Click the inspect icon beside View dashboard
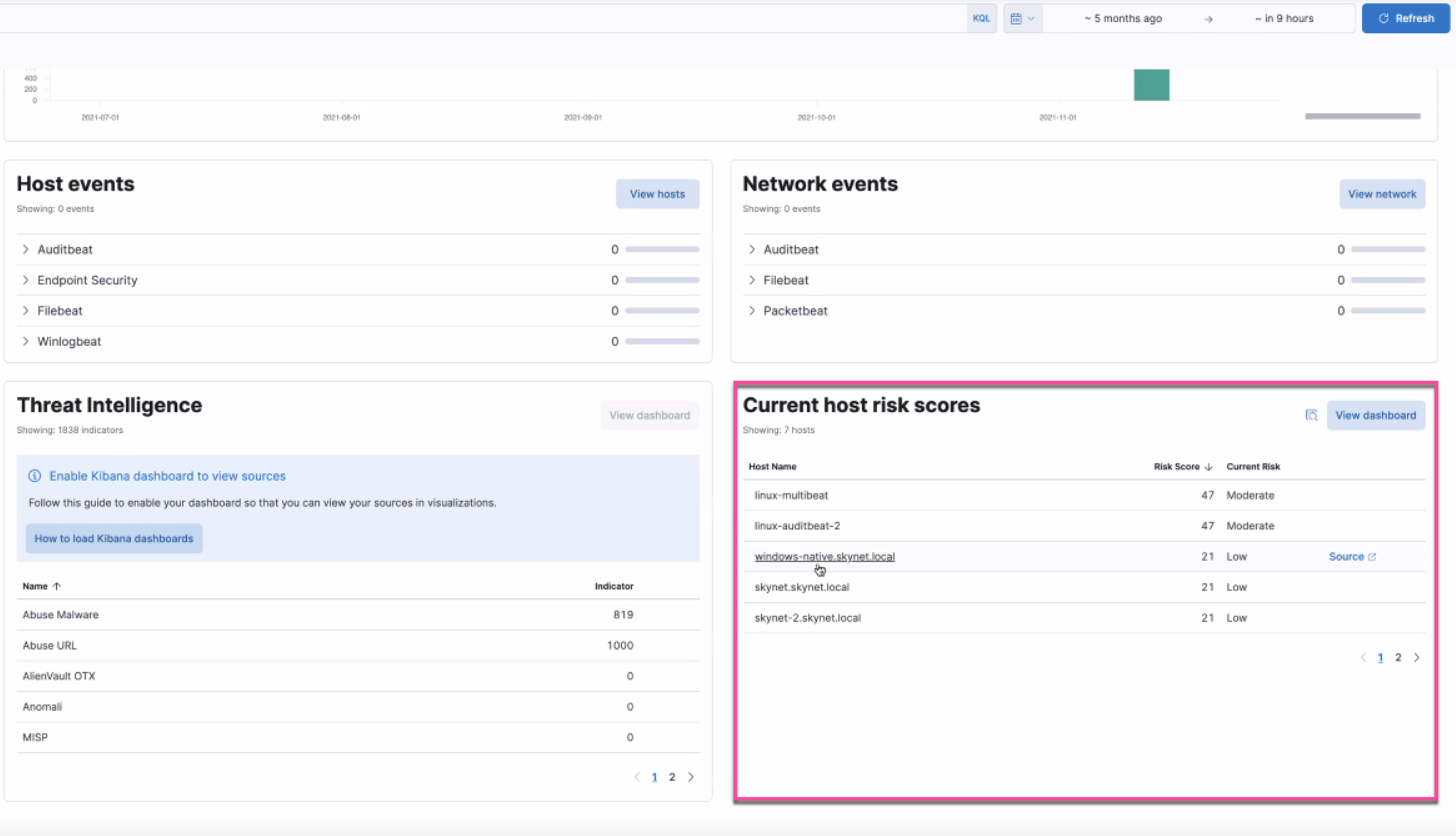 (1311, 415)
